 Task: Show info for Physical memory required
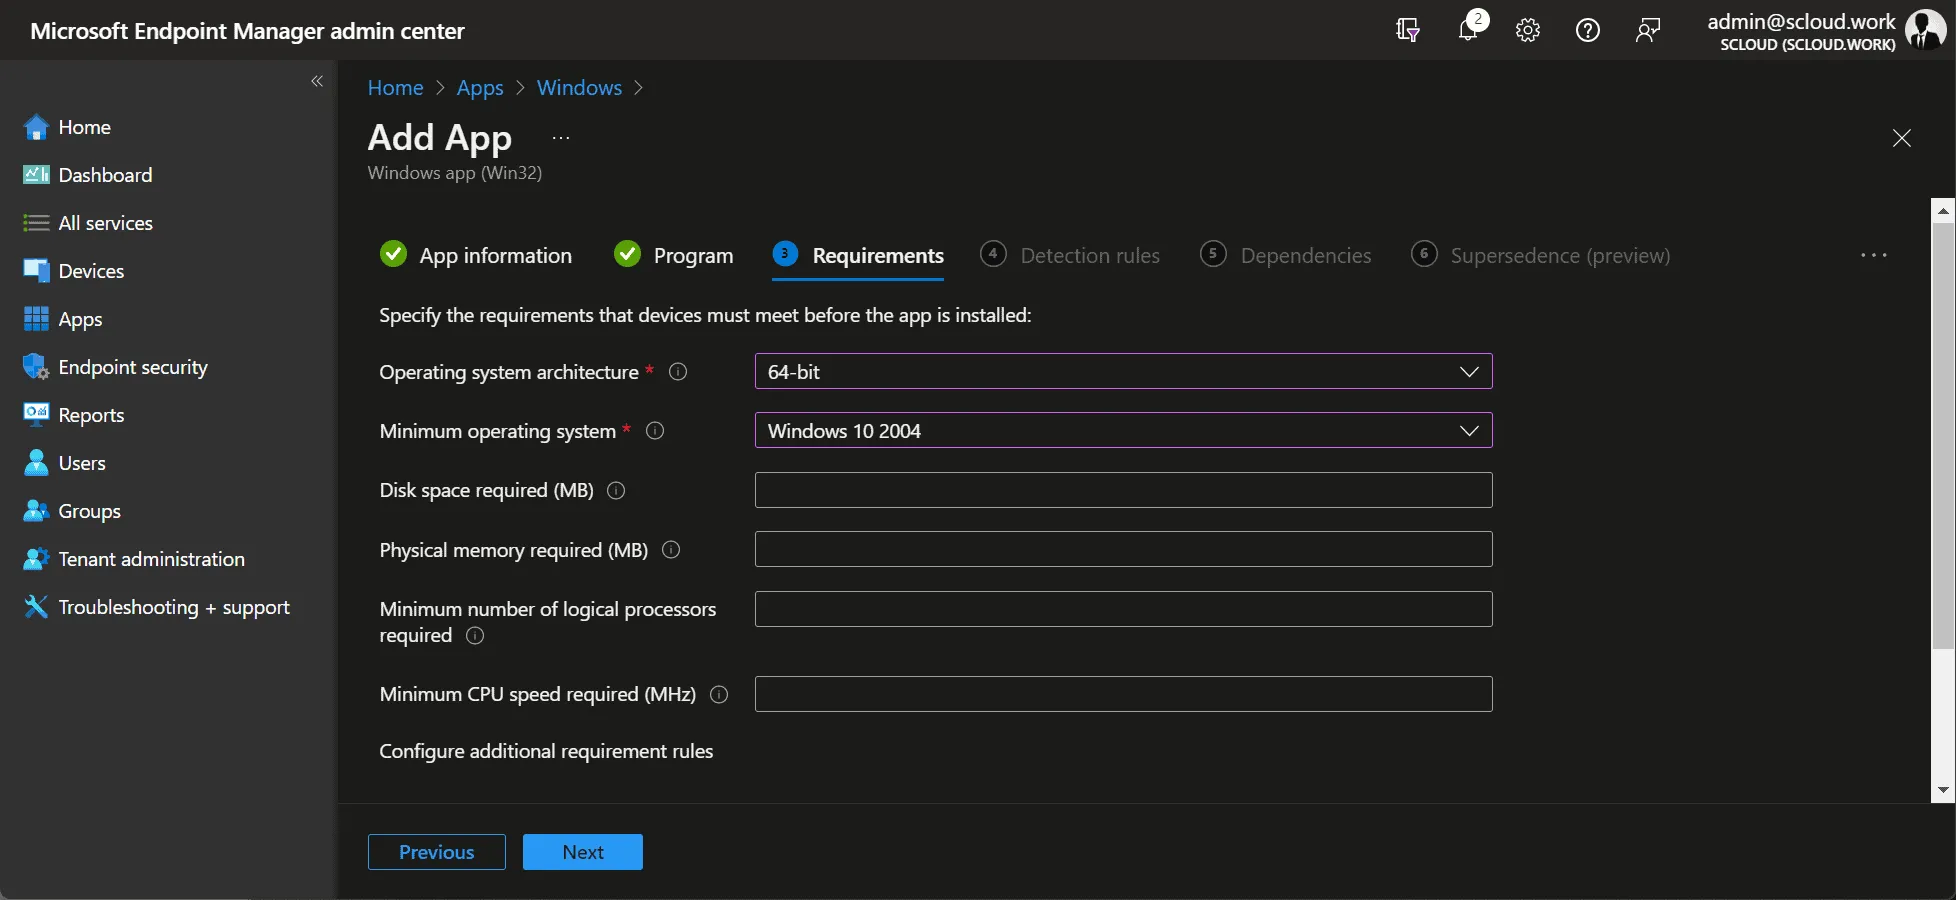[x=671, y=550]
